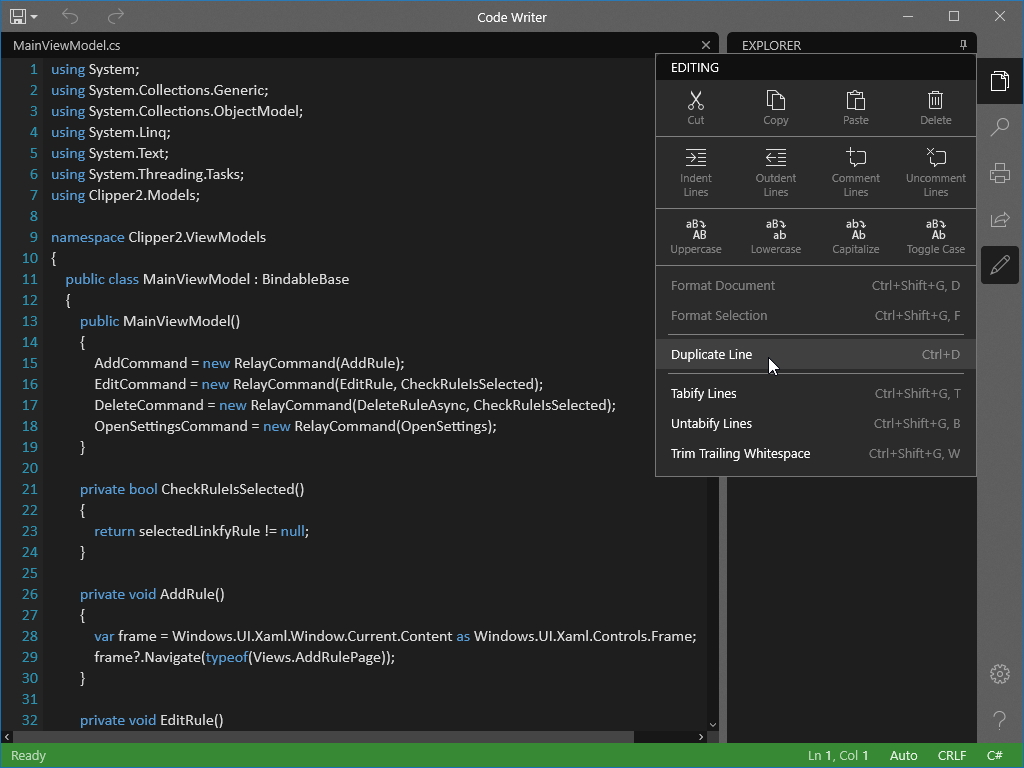1024x768 pixels.
Task: Change CRLF line ending setting
Action: tap(952, 756)
